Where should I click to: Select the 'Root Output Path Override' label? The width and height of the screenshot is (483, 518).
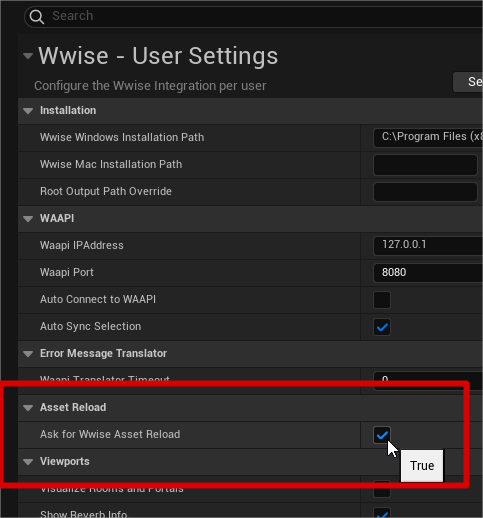click(x=106, y=191)
